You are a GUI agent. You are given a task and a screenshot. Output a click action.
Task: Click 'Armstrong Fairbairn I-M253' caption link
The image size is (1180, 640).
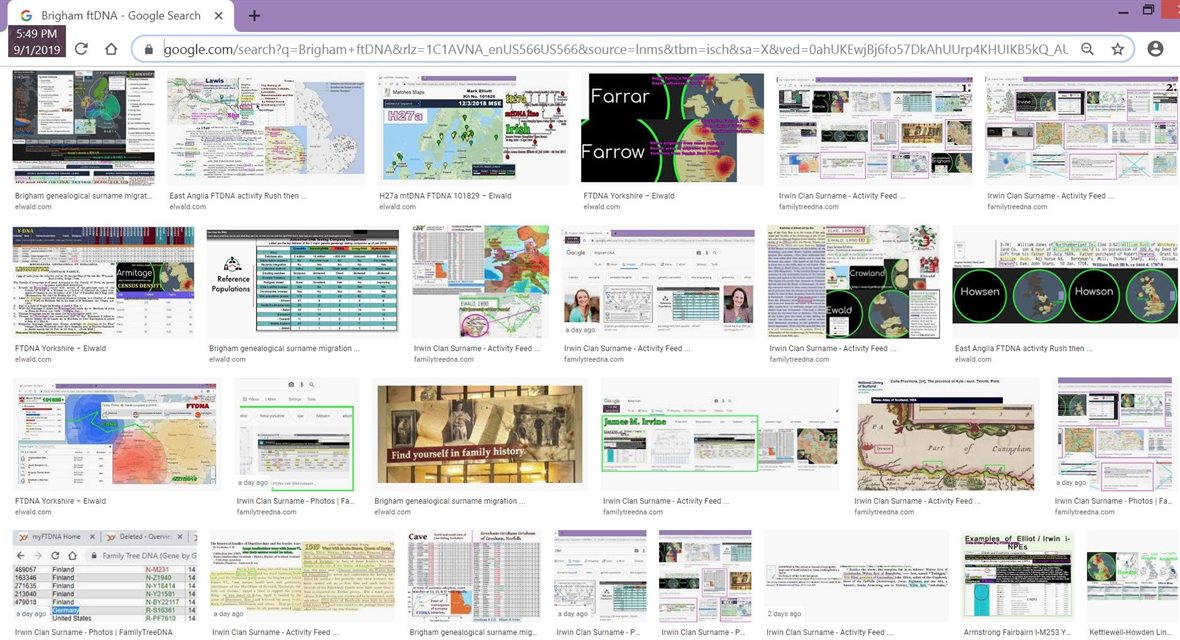[x=1018, y=632]
